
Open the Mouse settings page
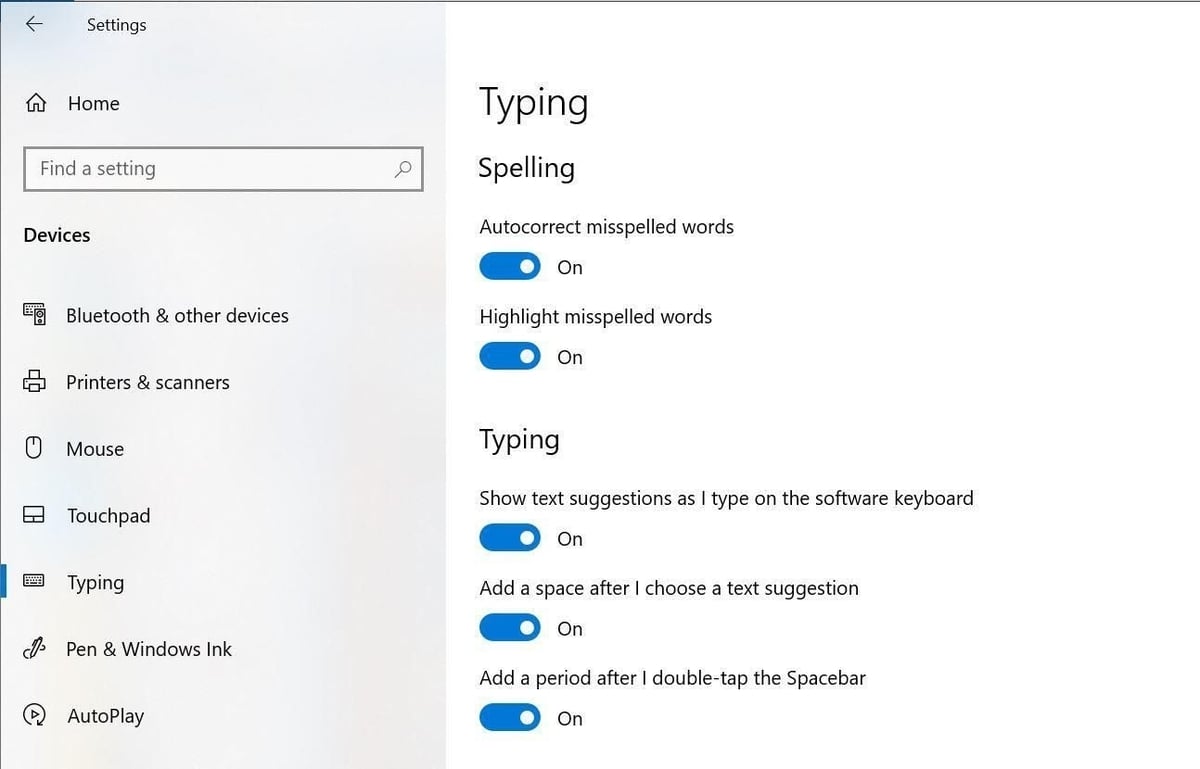click(95, 449)
